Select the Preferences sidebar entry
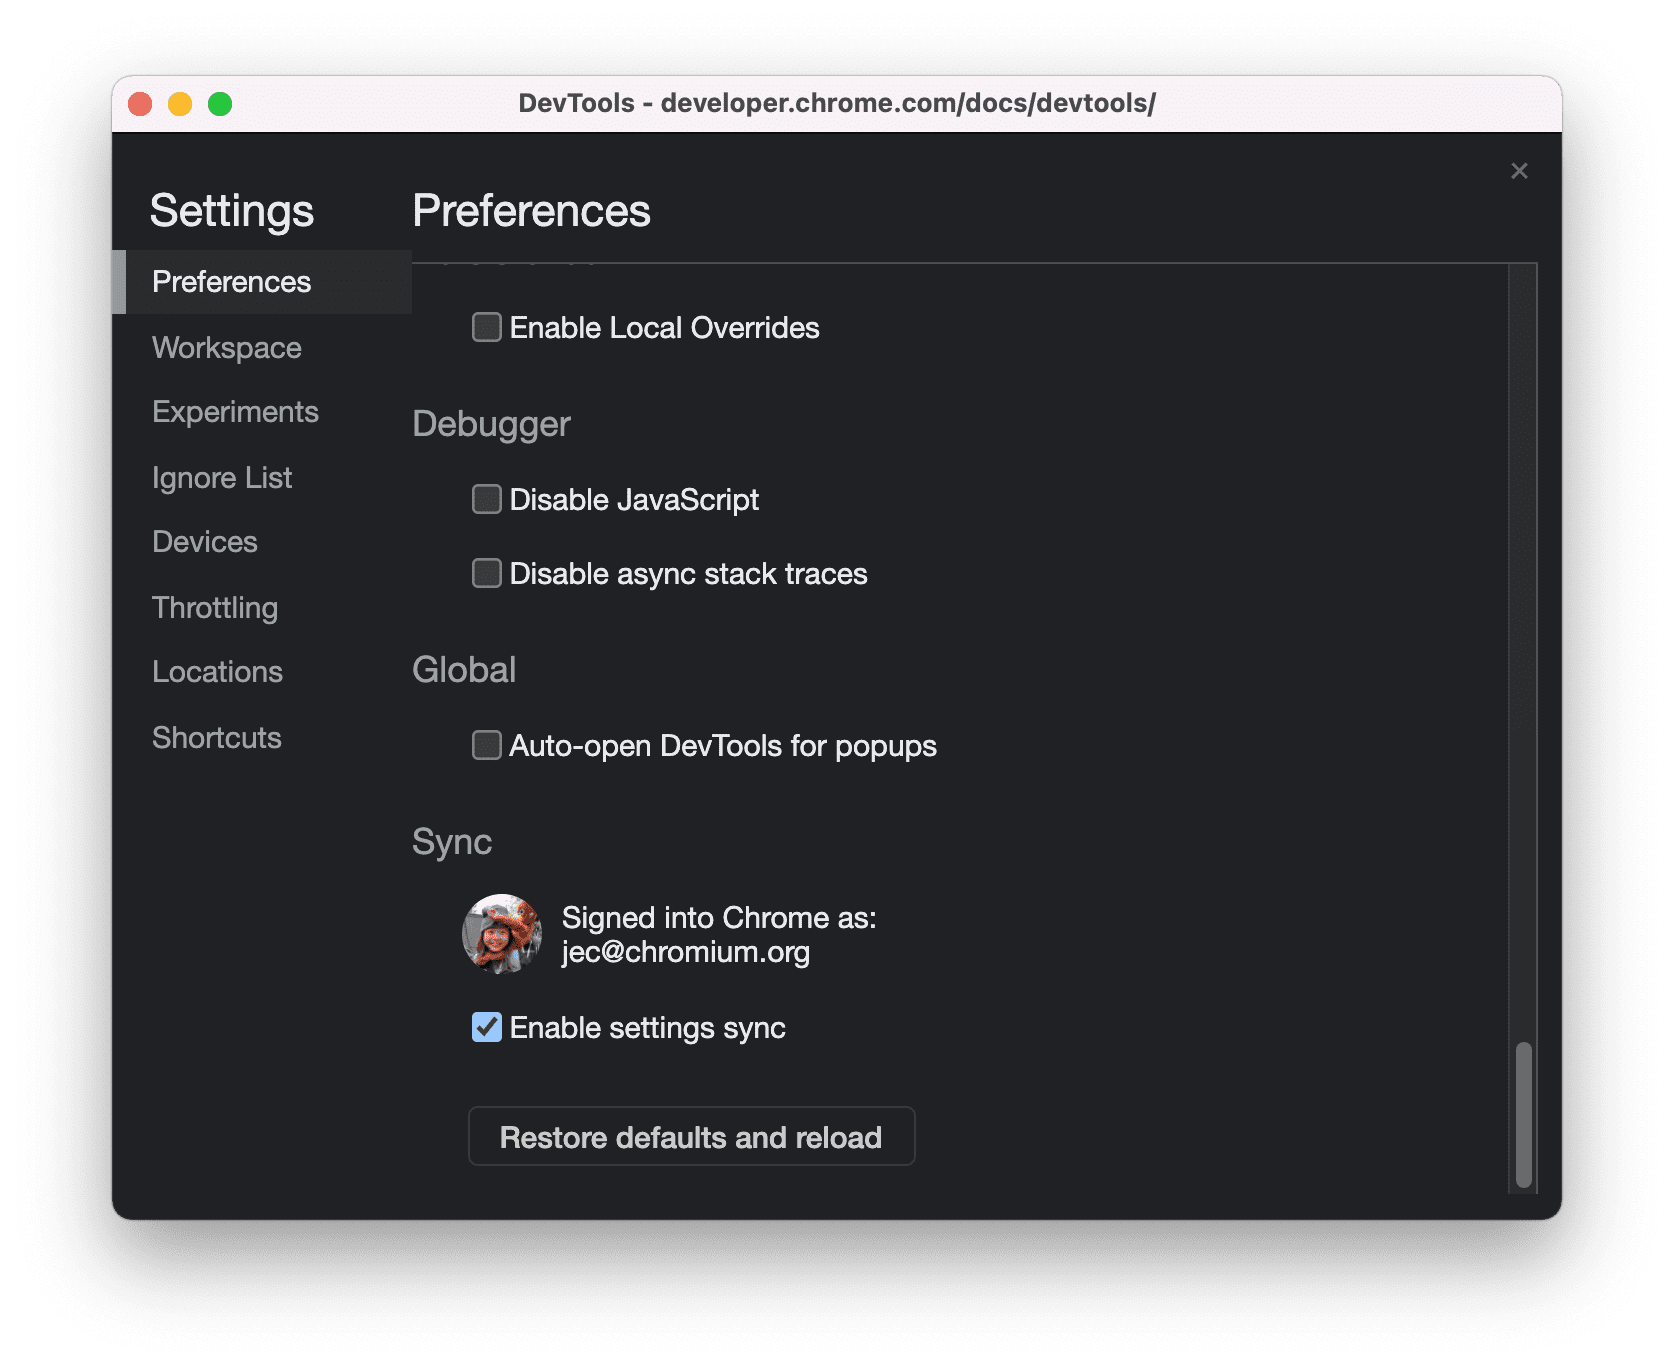The height and width of the screenshot is (1368, 1674). (x=231, y=282)
